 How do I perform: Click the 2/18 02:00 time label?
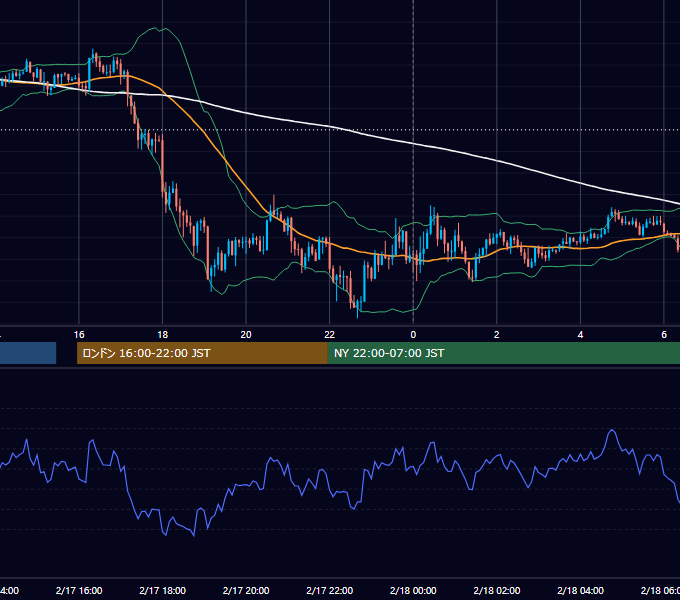(497, 590)
